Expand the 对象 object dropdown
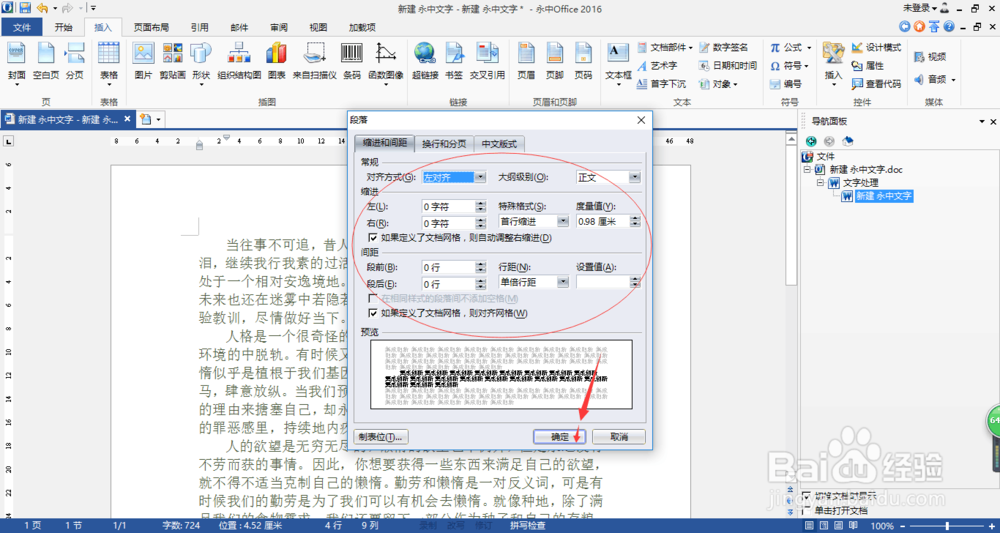Viewport: 1000px width, 533px height. click(x=735, y=84)
